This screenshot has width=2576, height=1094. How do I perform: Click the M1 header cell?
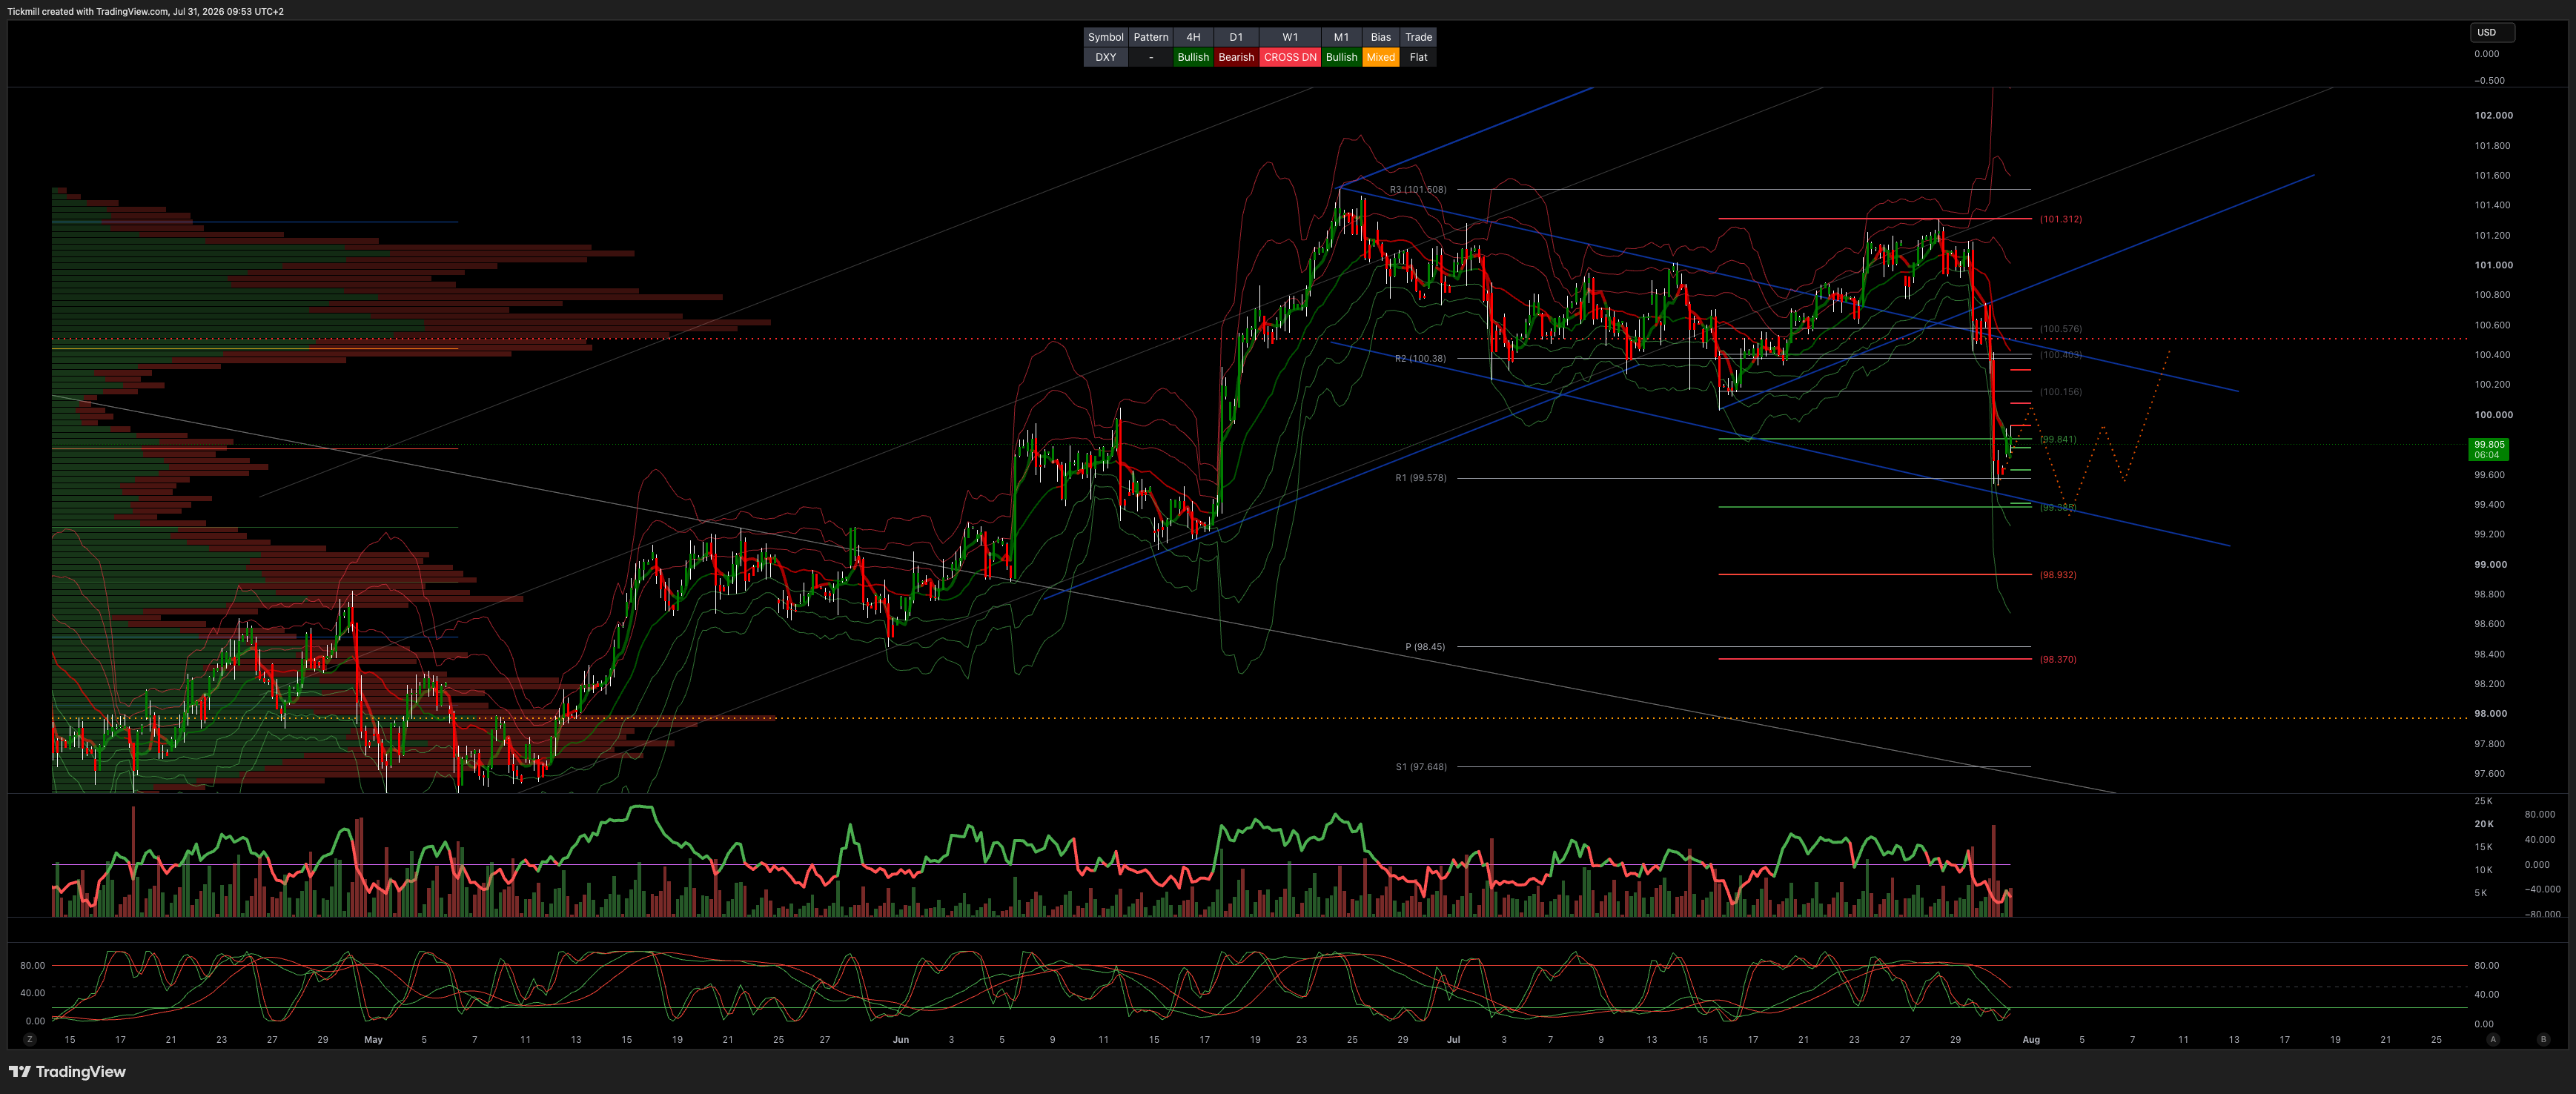1341,37
